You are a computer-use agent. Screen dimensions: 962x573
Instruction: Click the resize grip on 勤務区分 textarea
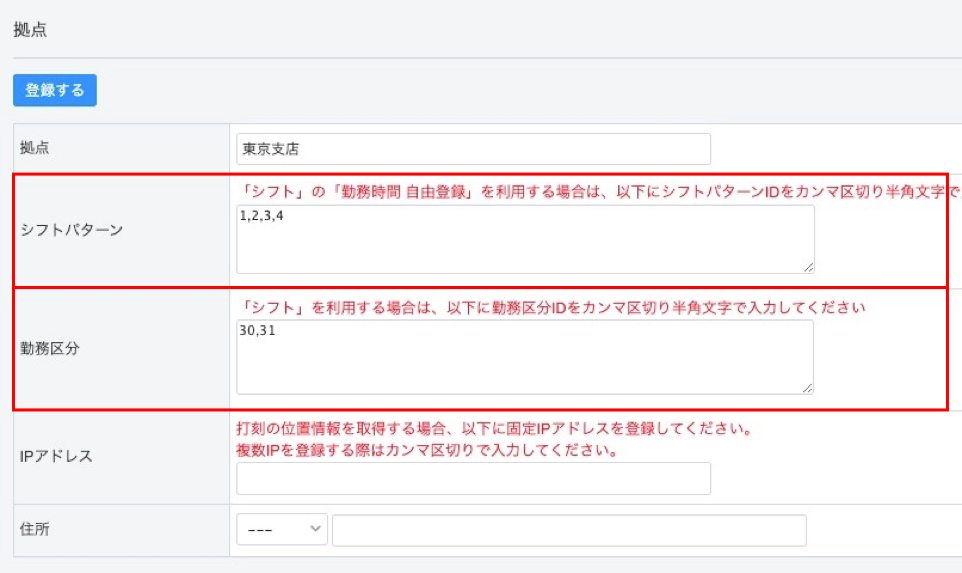(x=807, y=387)
